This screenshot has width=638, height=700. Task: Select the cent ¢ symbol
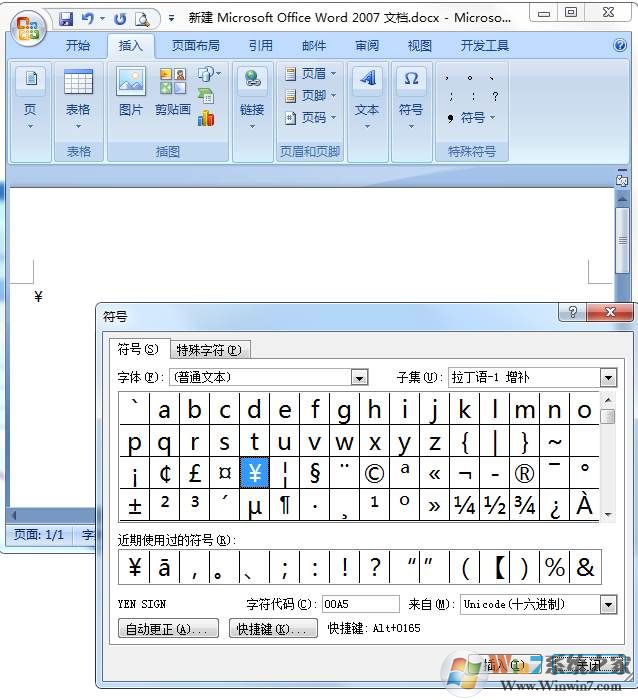[x=165, y=473]
